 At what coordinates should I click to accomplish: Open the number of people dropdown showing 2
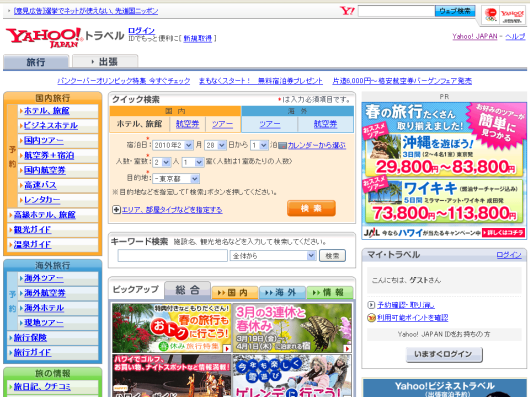pos(162,162)
